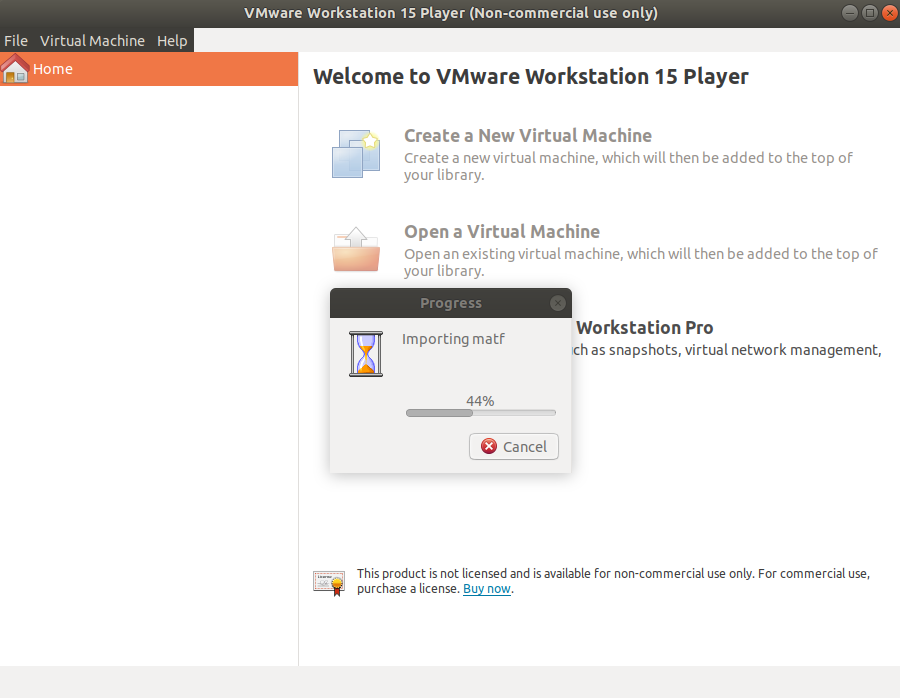
Task: Click the import progress bar
Action: 480,413
